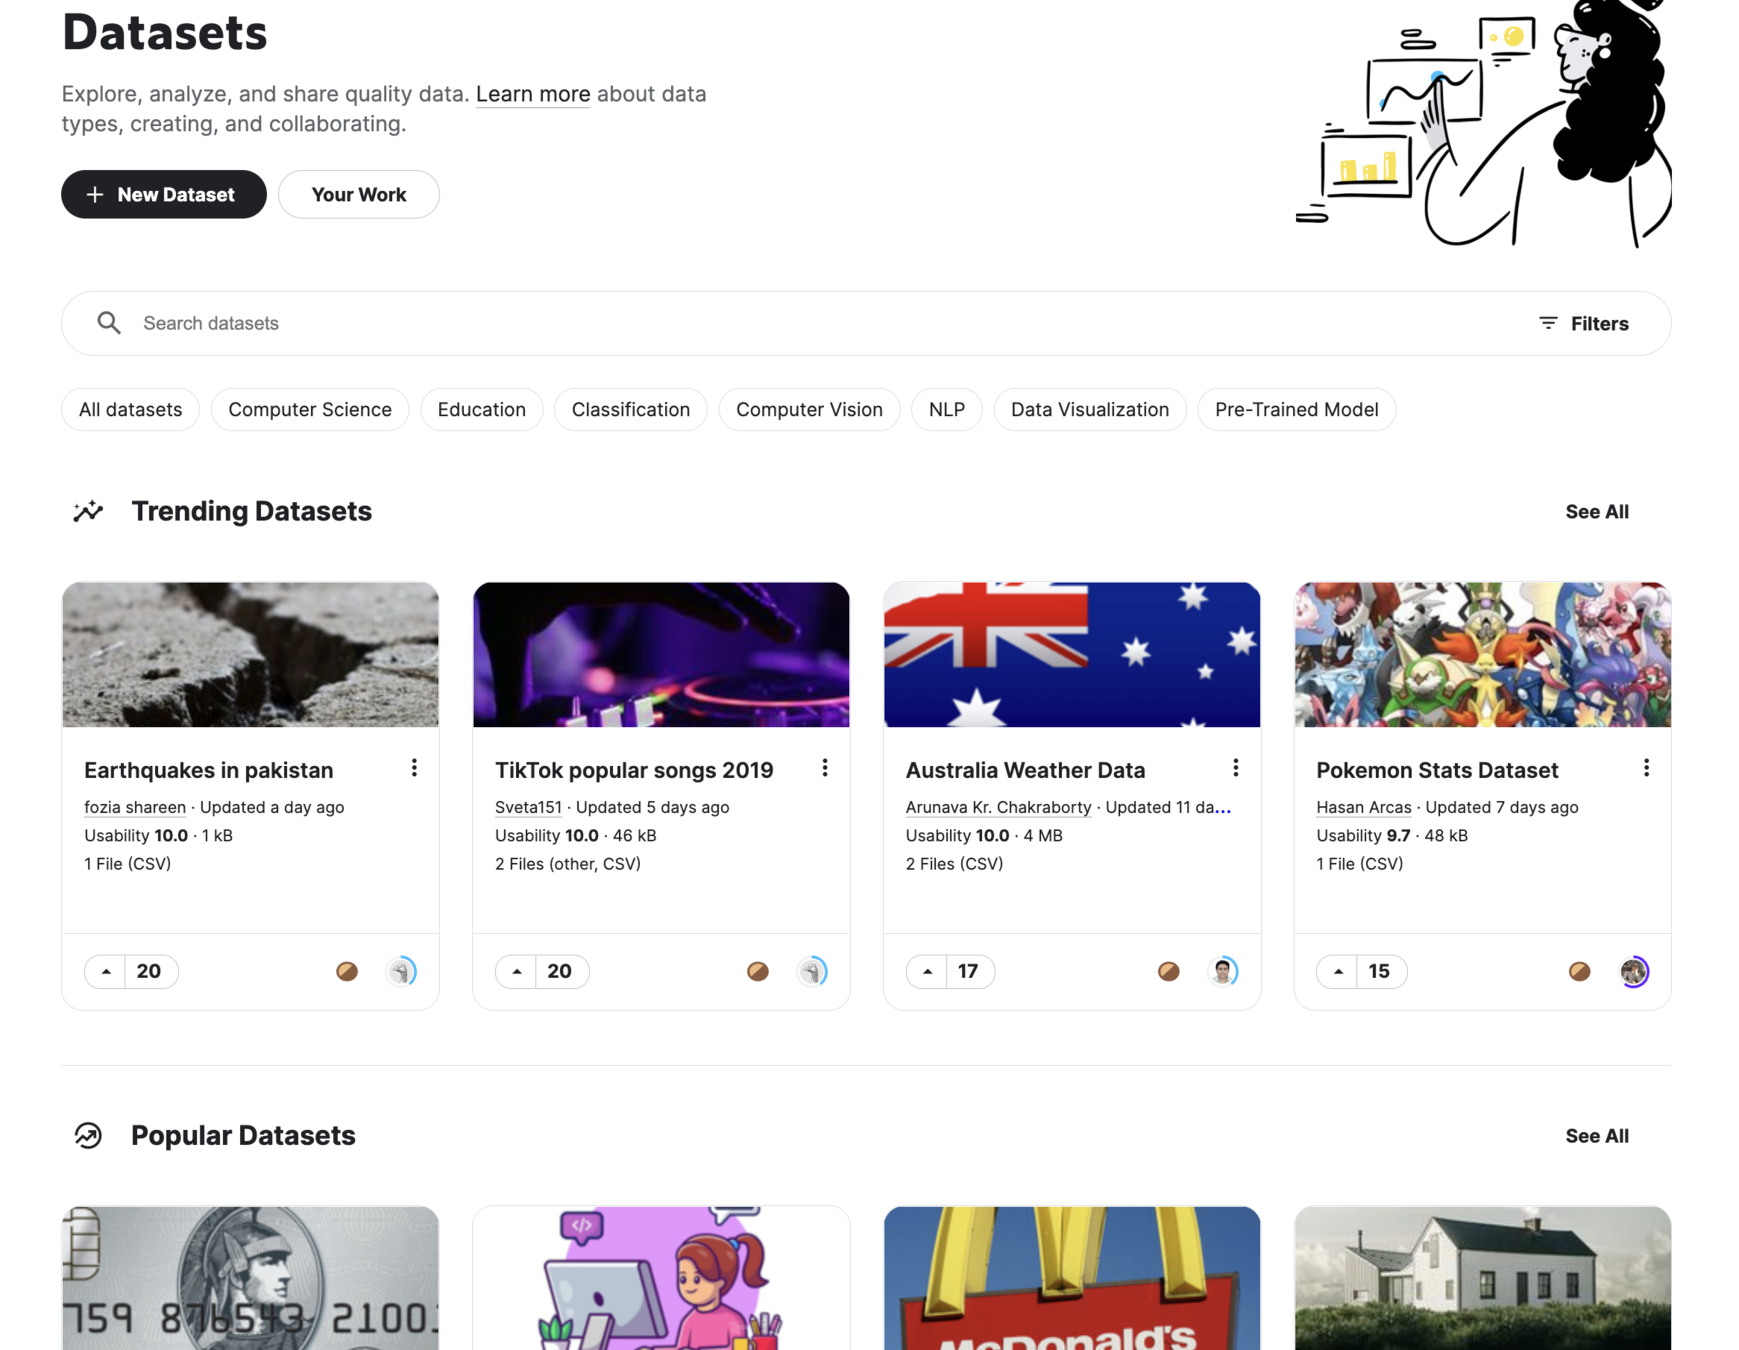Screen dimensions: 1739x1350
Task: Open Arunava Kr. Chakraborty profile link
Action: [998, 807]
